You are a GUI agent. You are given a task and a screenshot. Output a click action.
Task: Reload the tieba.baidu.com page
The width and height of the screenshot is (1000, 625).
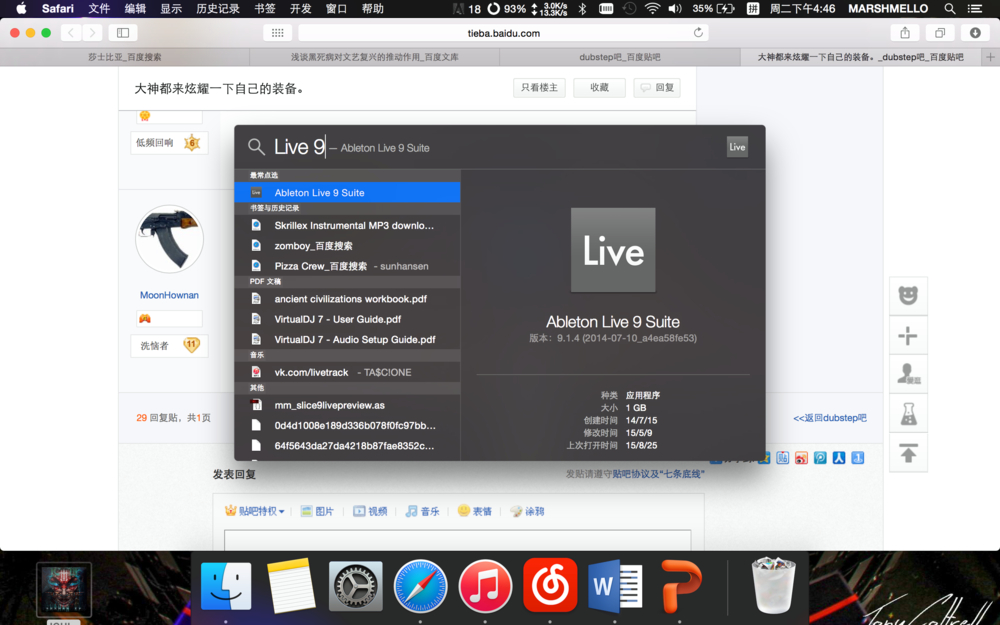coord(698,33)
